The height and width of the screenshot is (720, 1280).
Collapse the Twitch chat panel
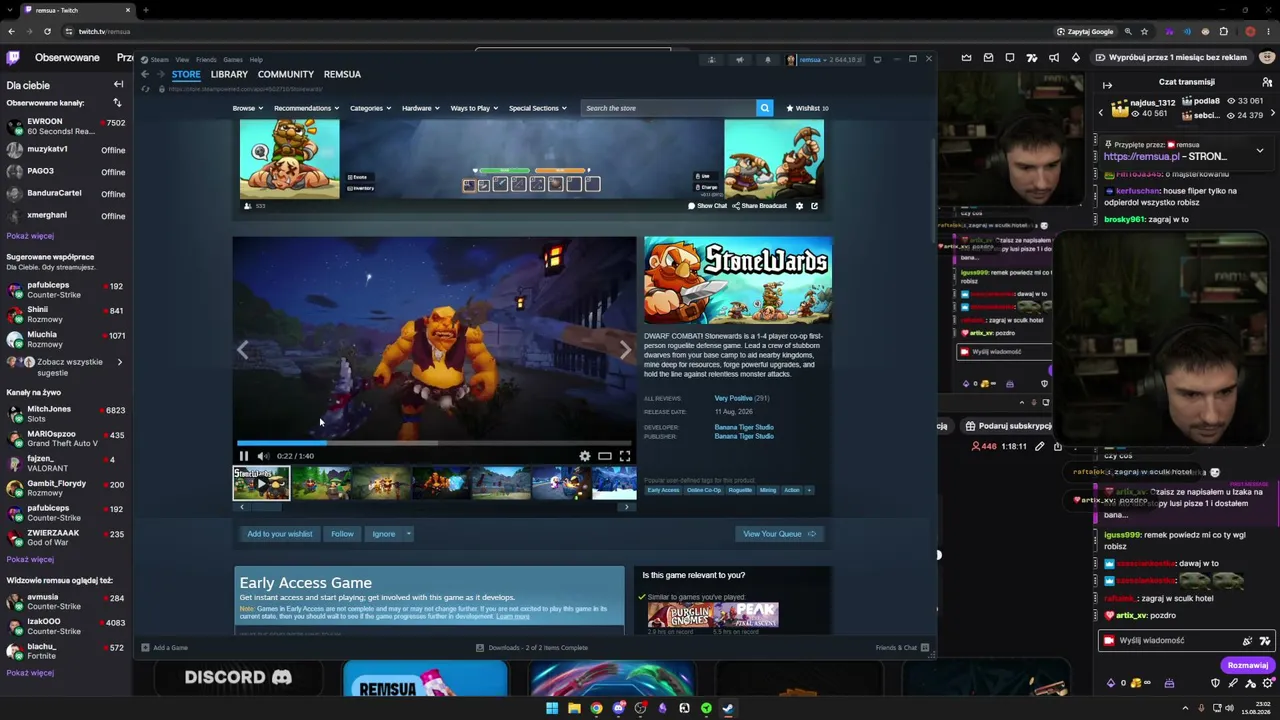pos(1107,85)
